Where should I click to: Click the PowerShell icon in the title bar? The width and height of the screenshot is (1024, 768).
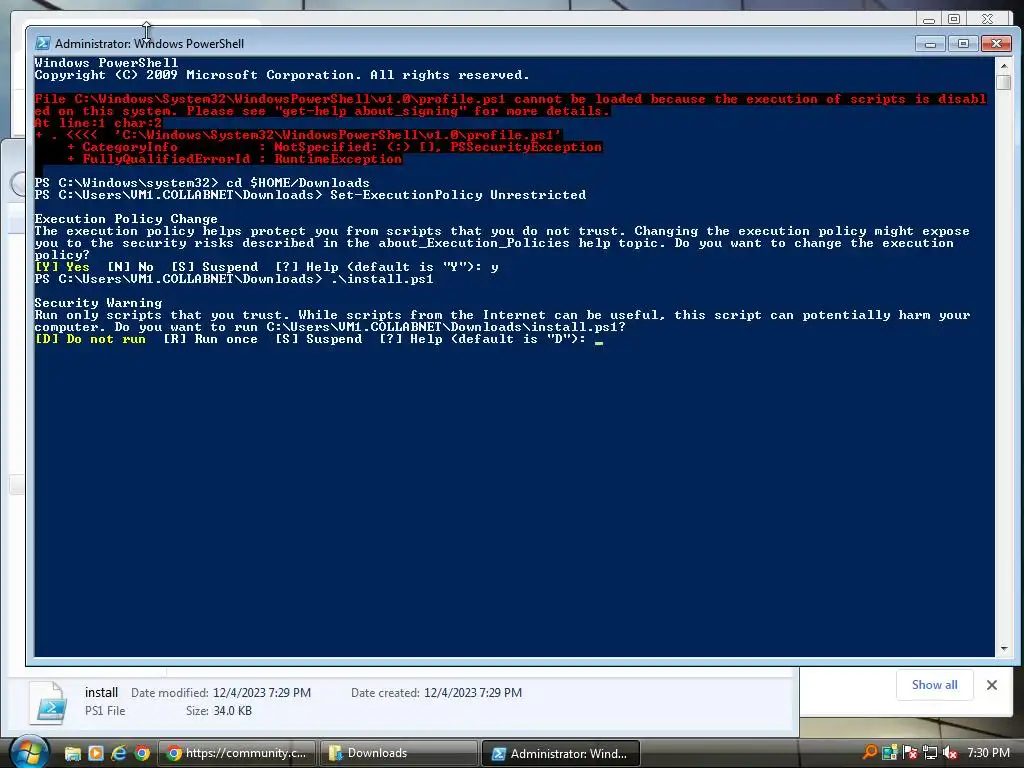(43, 43)
